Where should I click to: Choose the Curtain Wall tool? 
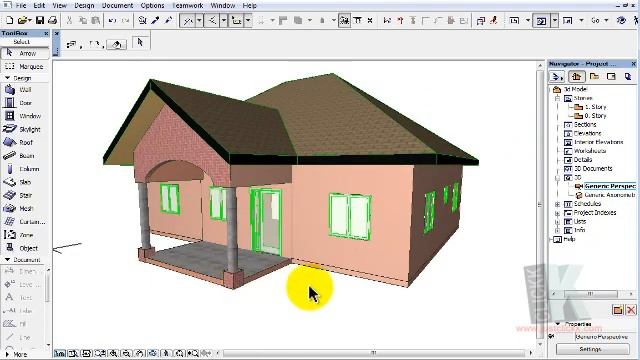point(24,222)
